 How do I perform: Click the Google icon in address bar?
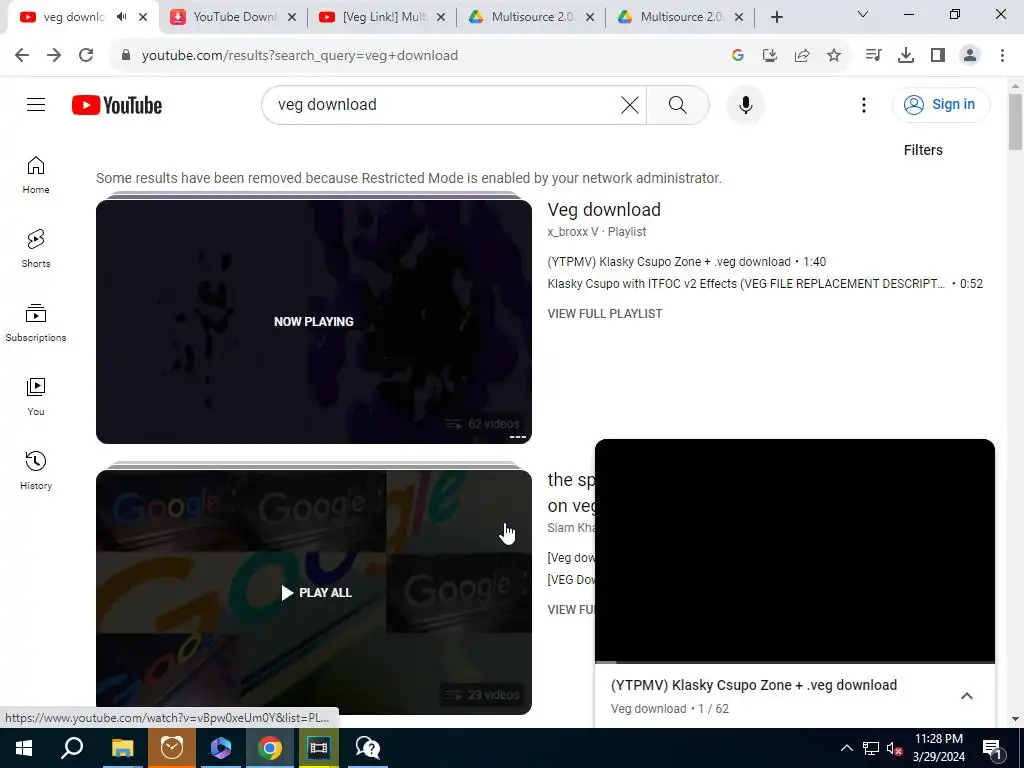[738, 56]
